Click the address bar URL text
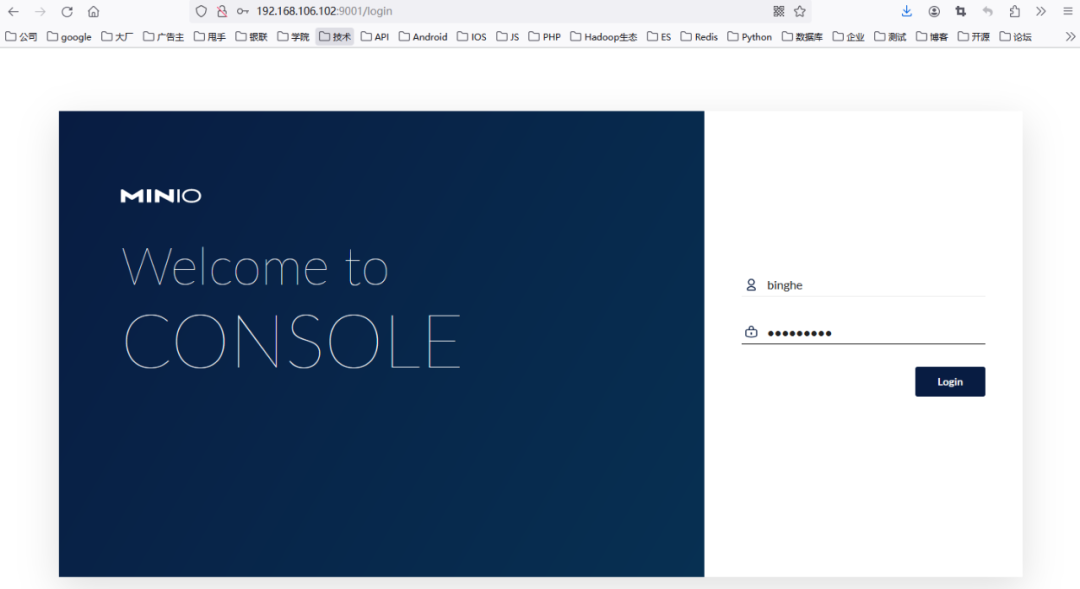 pyautogui.click(x=324, y=11)
